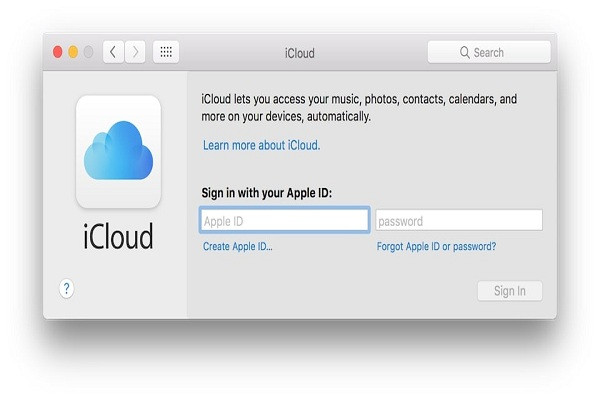Click the magnifying glass in the Search field
This screenshot has height=400, width=600.
tap(465, 52)
